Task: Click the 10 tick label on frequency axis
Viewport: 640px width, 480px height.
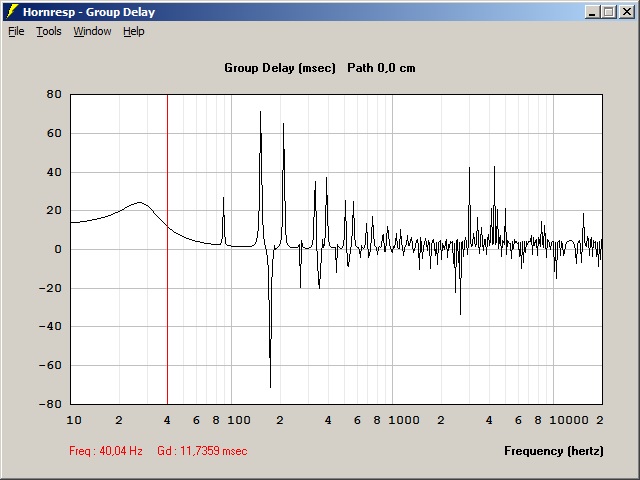Action: [74, 420]
